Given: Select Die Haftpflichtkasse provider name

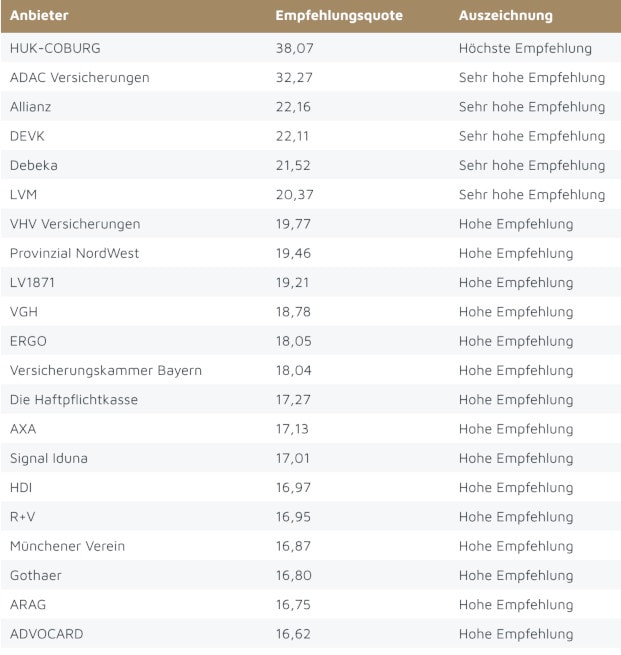Looking at the screenshot, I should 74,400.
